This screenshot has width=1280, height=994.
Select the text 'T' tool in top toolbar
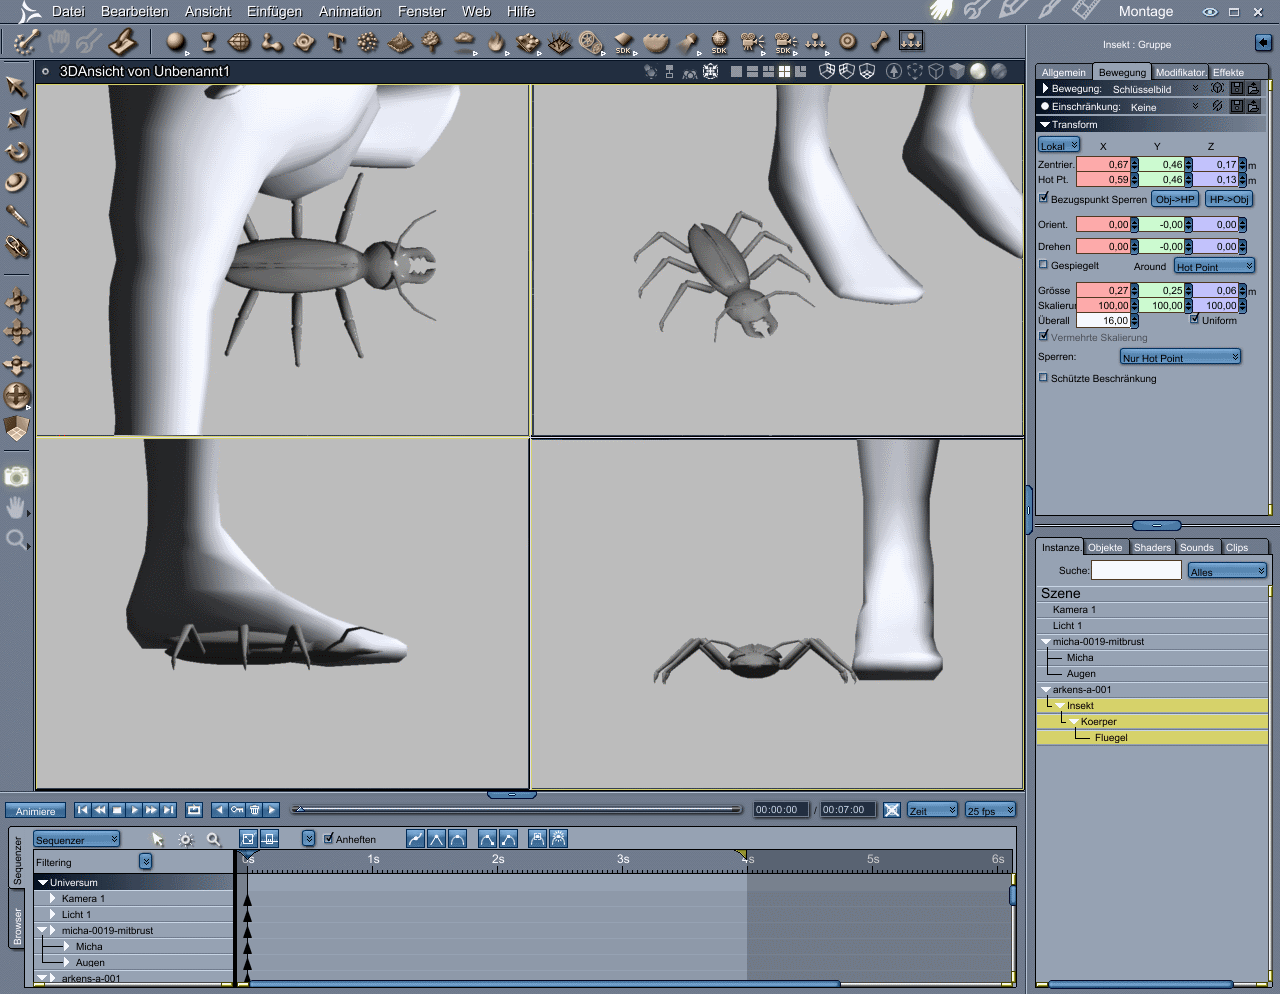coord(336,42)
